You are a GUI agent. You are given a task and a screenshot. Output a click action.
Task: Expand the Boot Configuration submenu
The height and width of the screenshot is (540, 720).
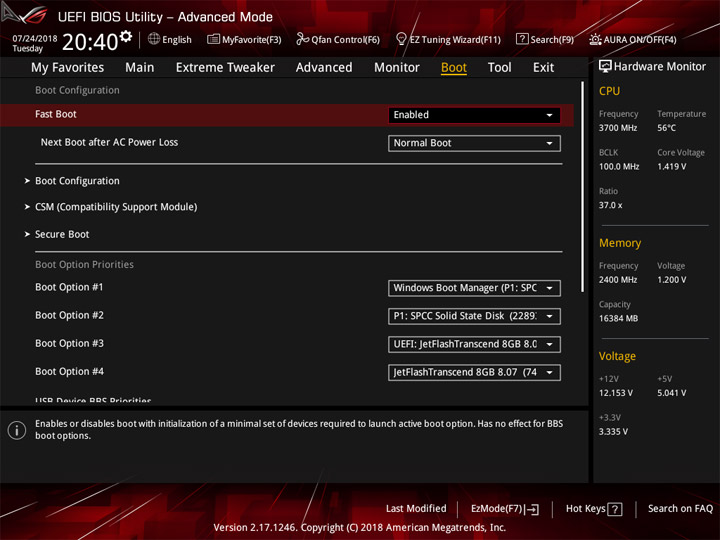tap(77, 181)
